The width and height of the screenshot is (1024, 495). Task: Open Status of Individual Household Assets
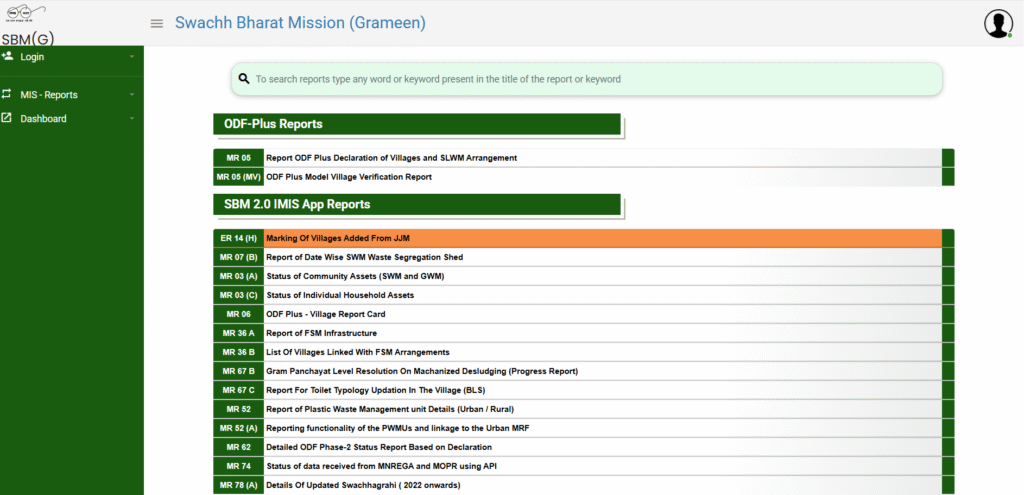[x=340, y=295]
